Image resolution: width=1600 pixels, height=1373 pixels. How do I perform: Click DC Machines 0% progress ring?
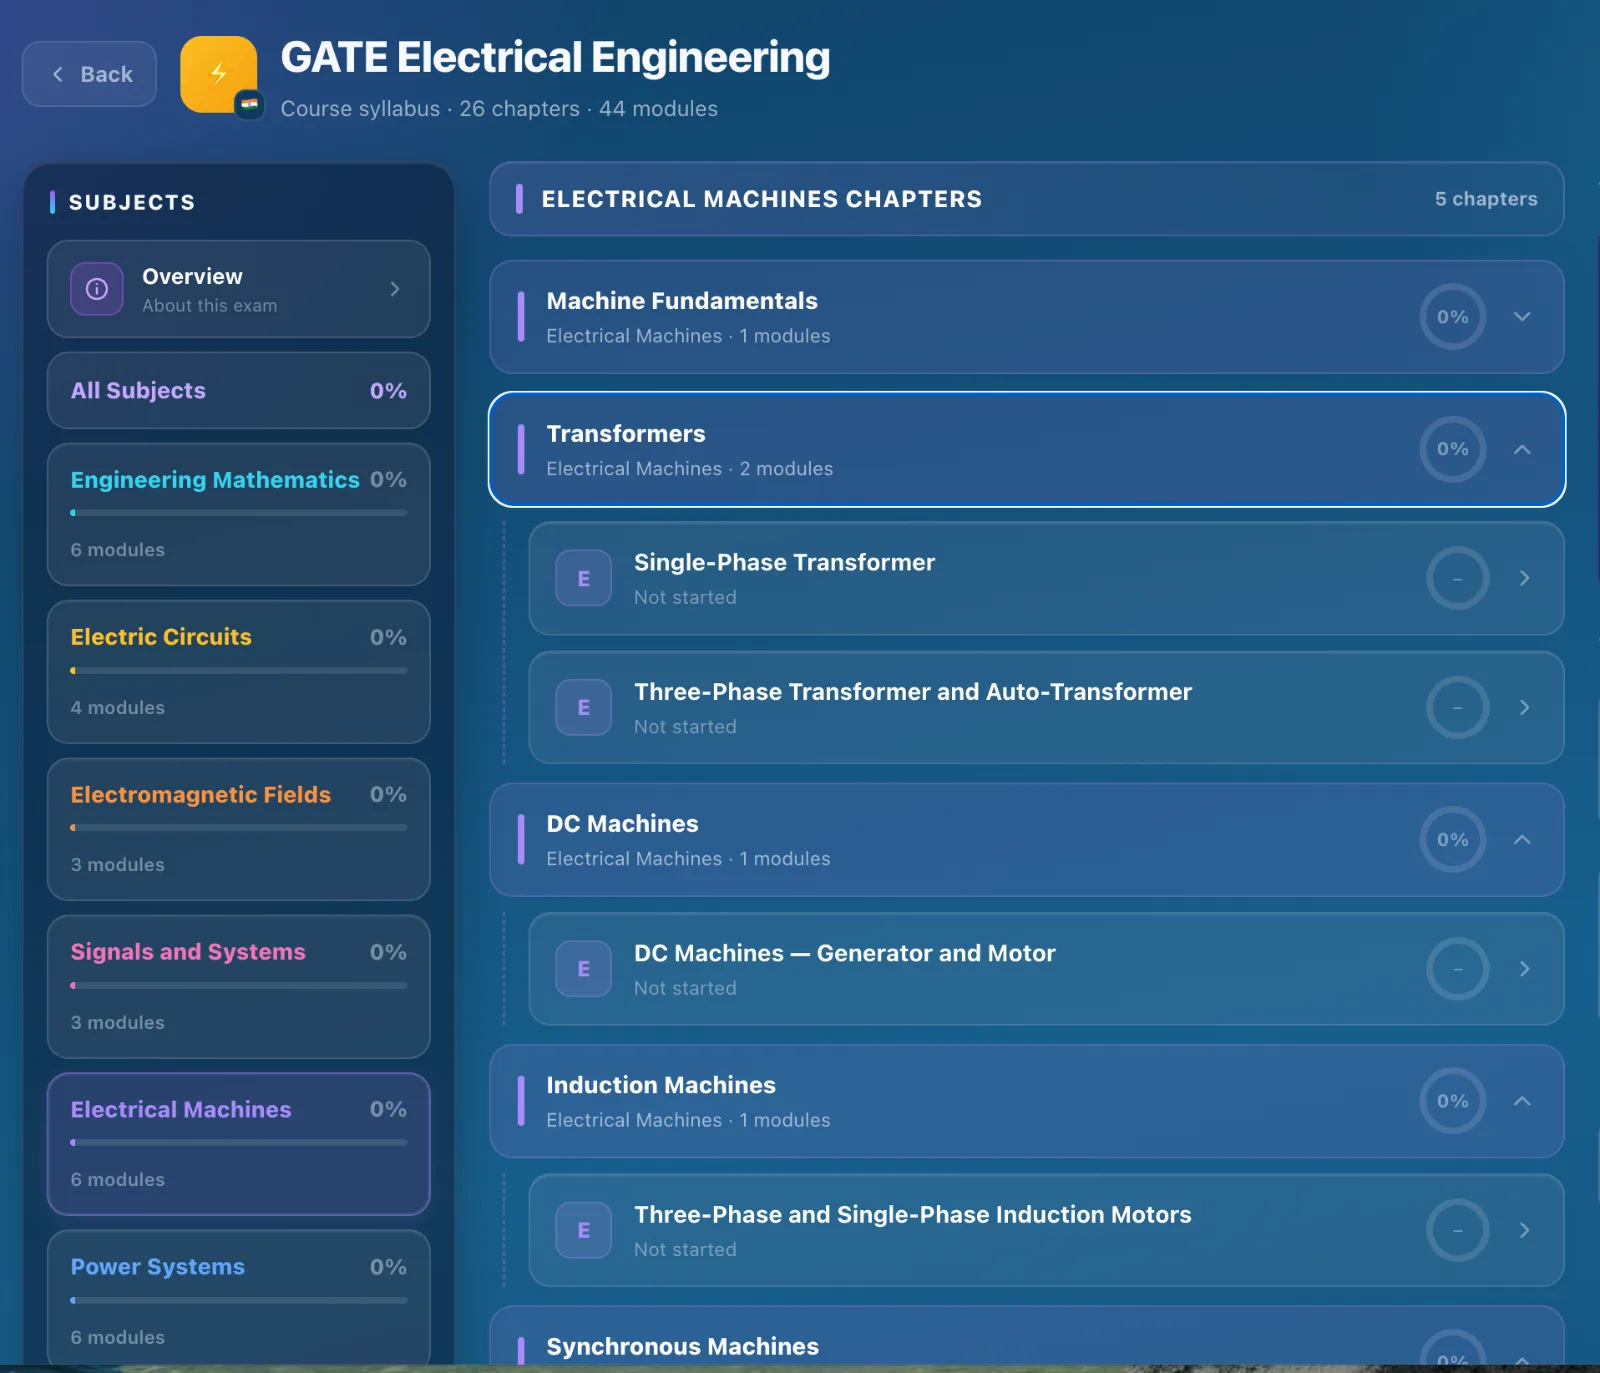click(1453, 840)
